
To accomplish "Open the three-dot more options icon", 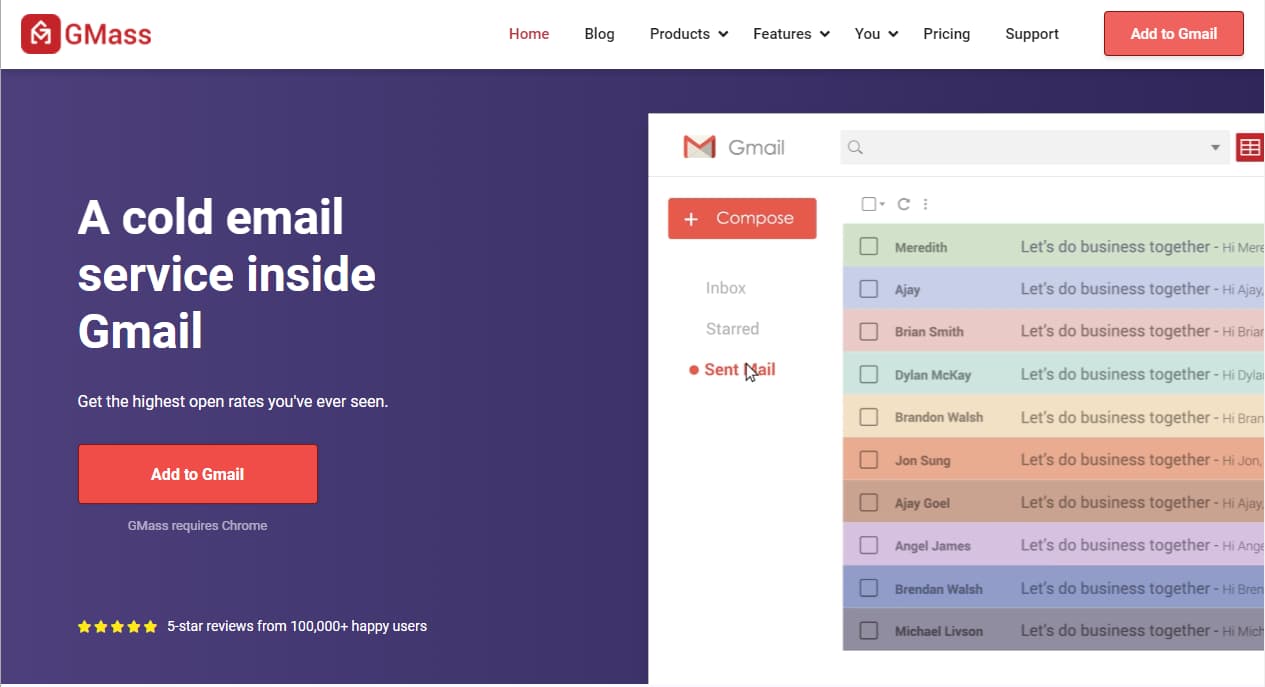I will coord(925,204).
